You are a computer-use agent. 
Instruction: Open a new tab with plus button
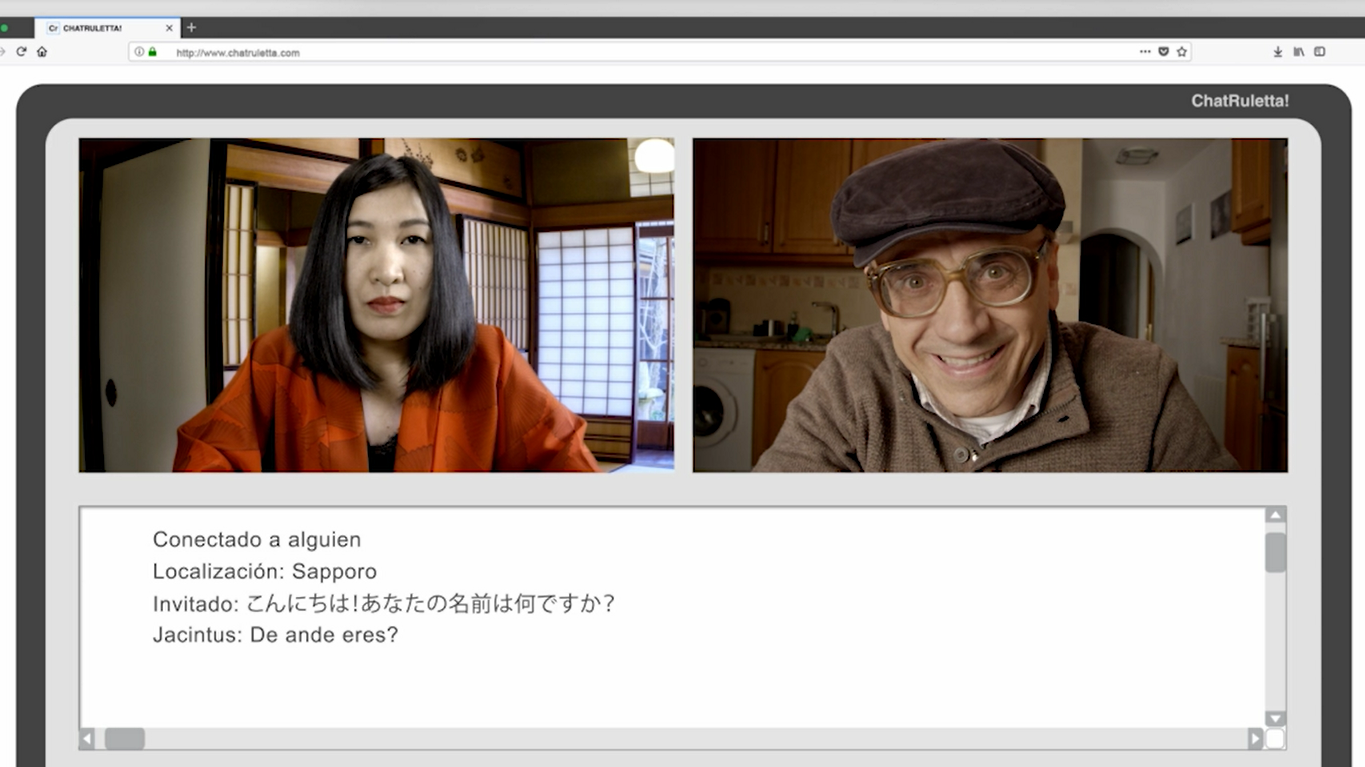point(192,27)
